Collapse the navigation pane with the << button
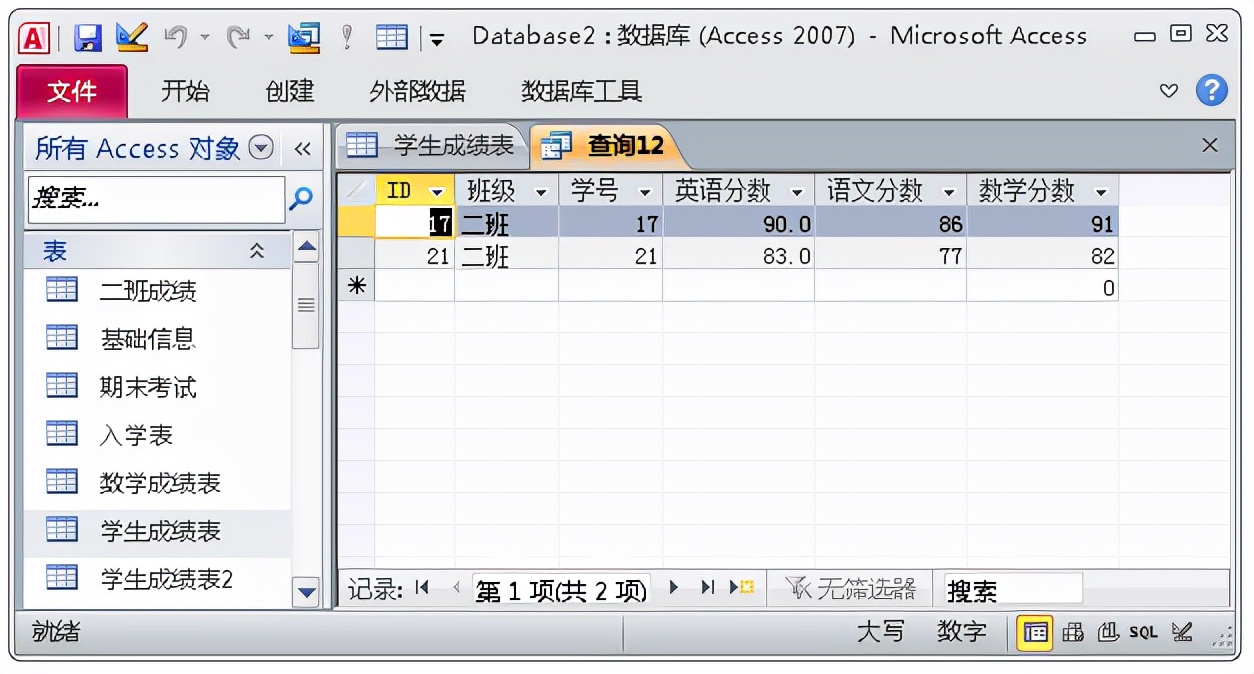This screenshot has width=1254, height=674. tap(303, 148)
